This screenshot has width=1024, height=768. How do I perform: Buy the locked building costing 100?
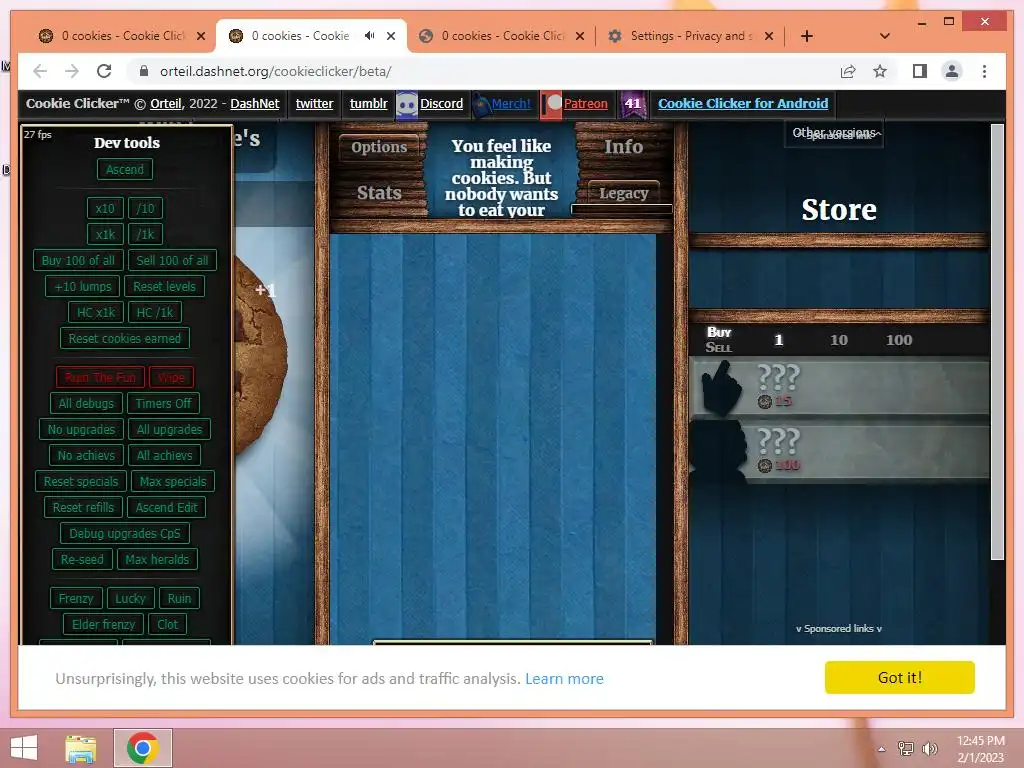839,452
